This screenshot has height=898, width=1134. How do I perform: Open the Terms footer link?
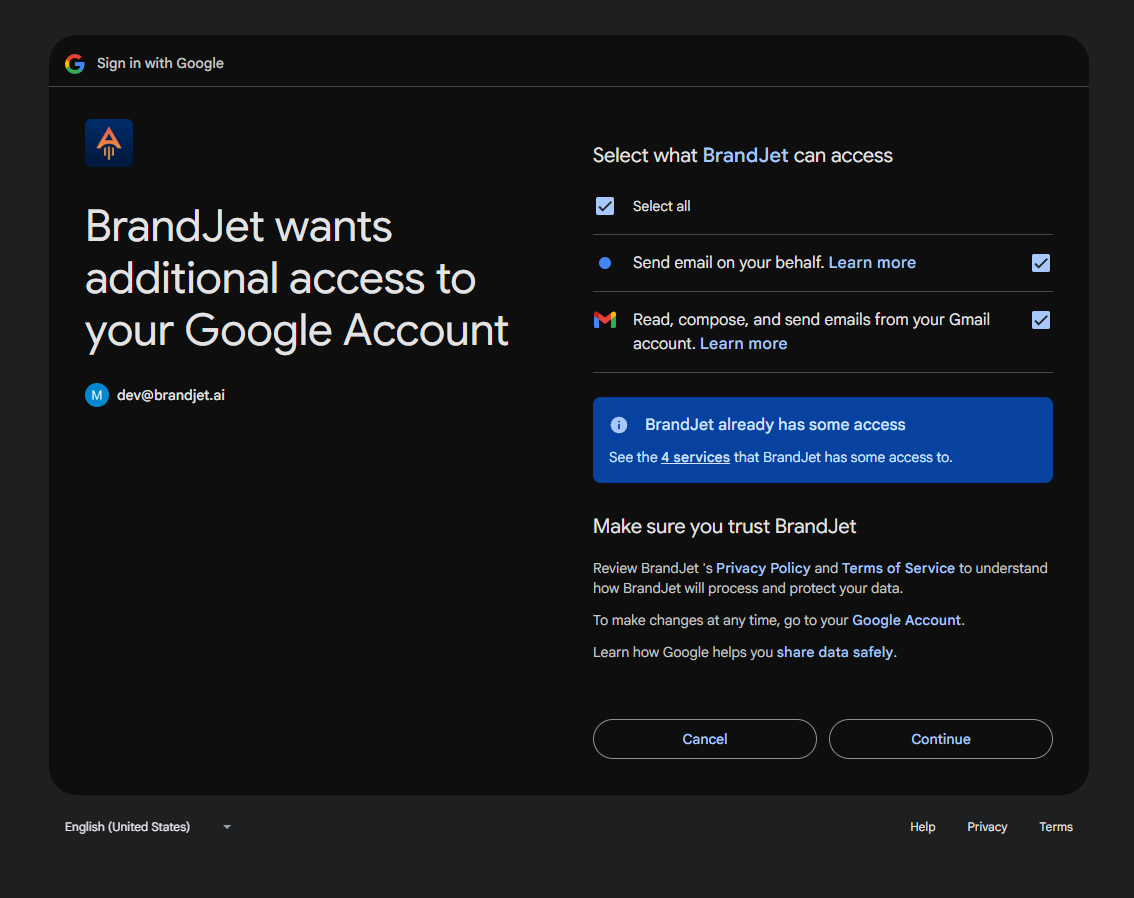point(1055,826)
